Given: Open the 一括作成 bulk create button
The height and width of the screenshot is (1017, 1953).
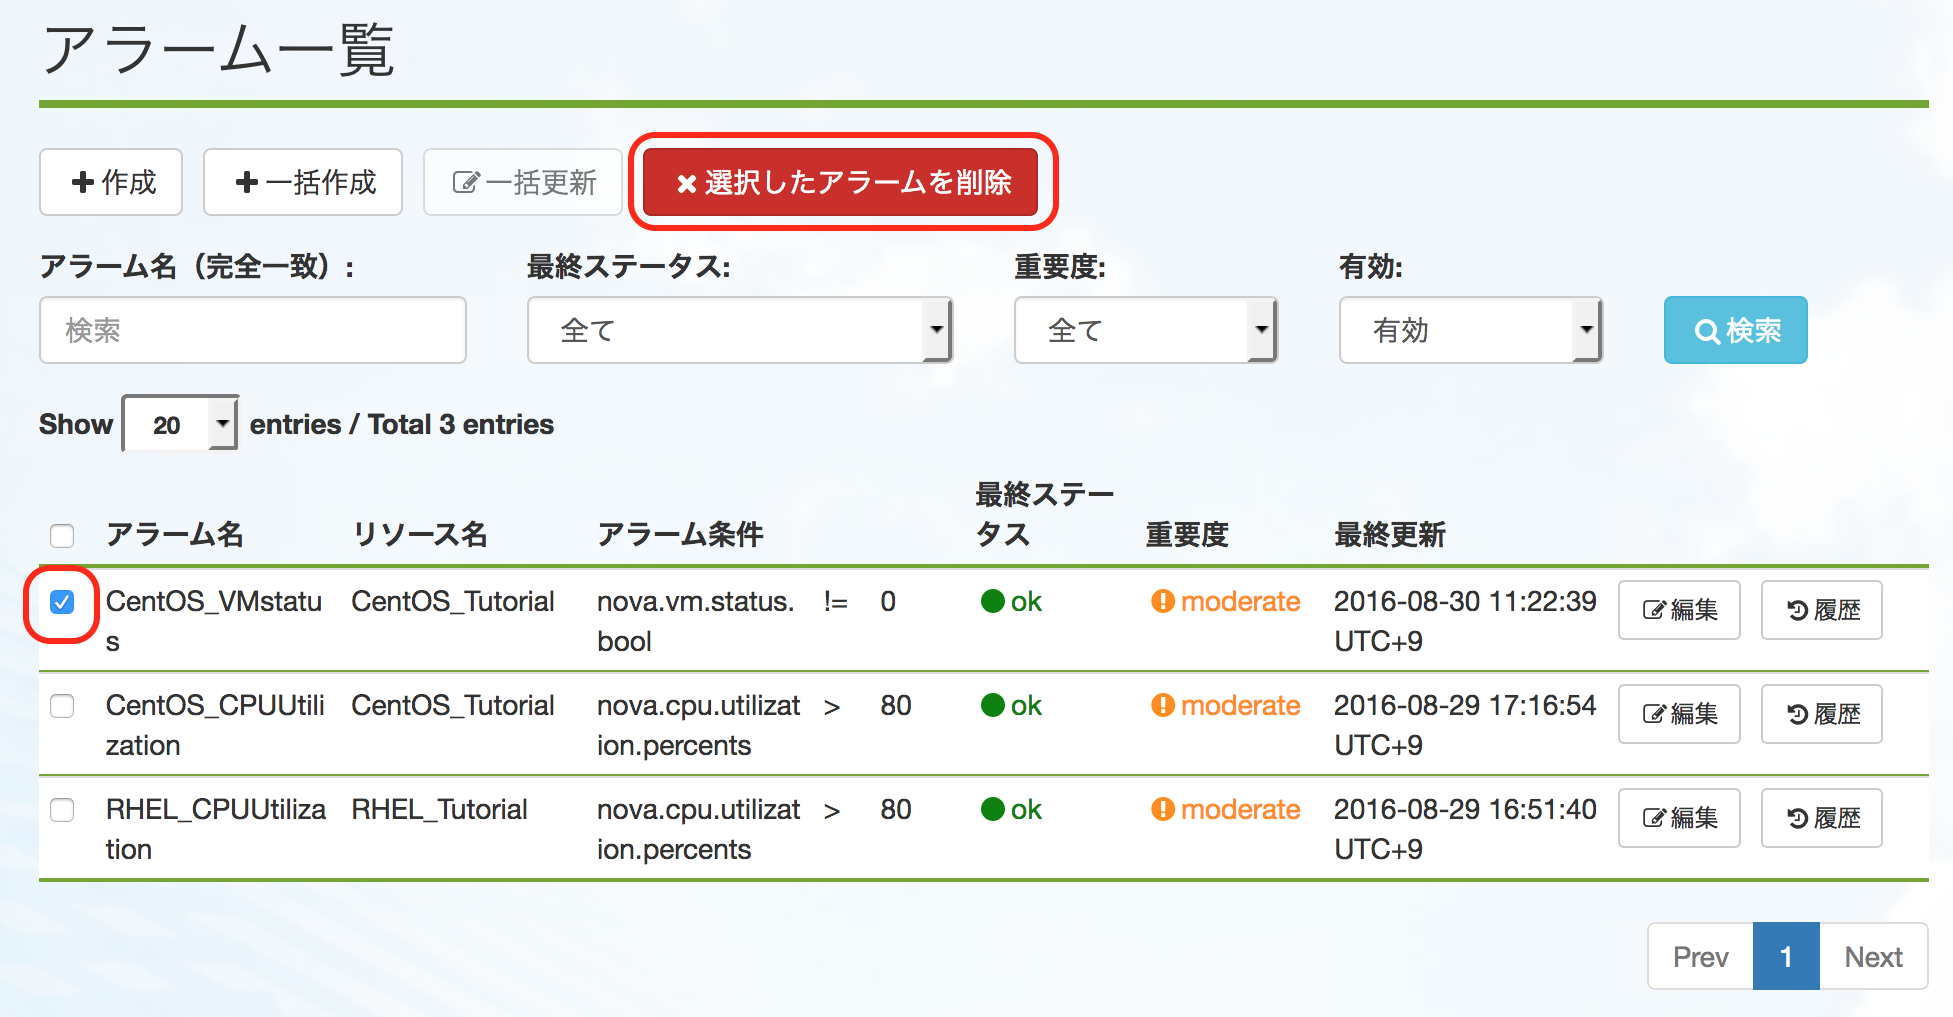Looking at the screenshot, I should pyautogui.click(x=303, y=182).
